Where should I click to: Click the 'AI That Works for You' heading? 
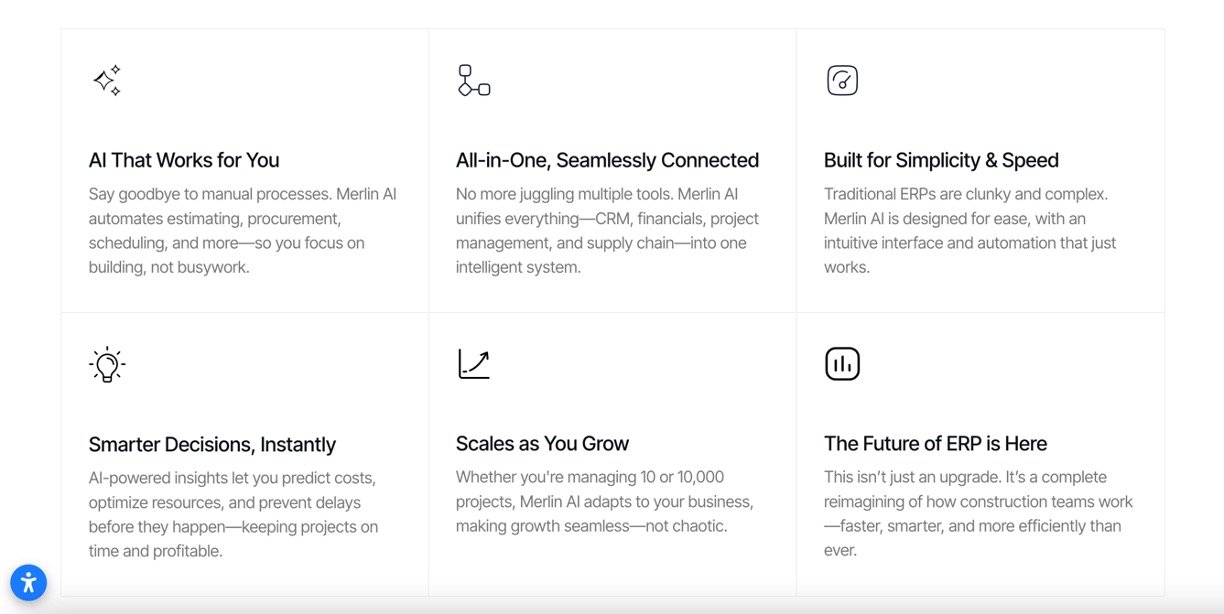(184, 160)
